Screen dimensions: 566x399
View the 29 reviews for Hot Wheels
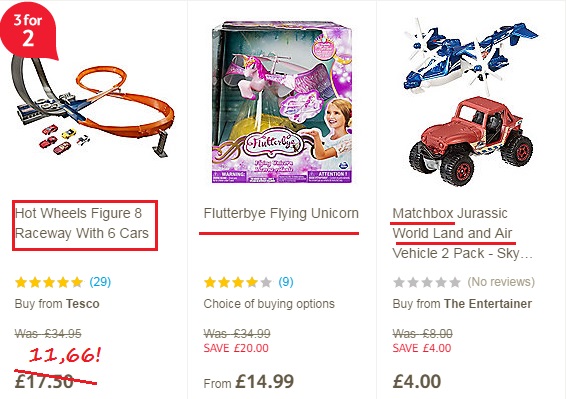click(100, 282)
